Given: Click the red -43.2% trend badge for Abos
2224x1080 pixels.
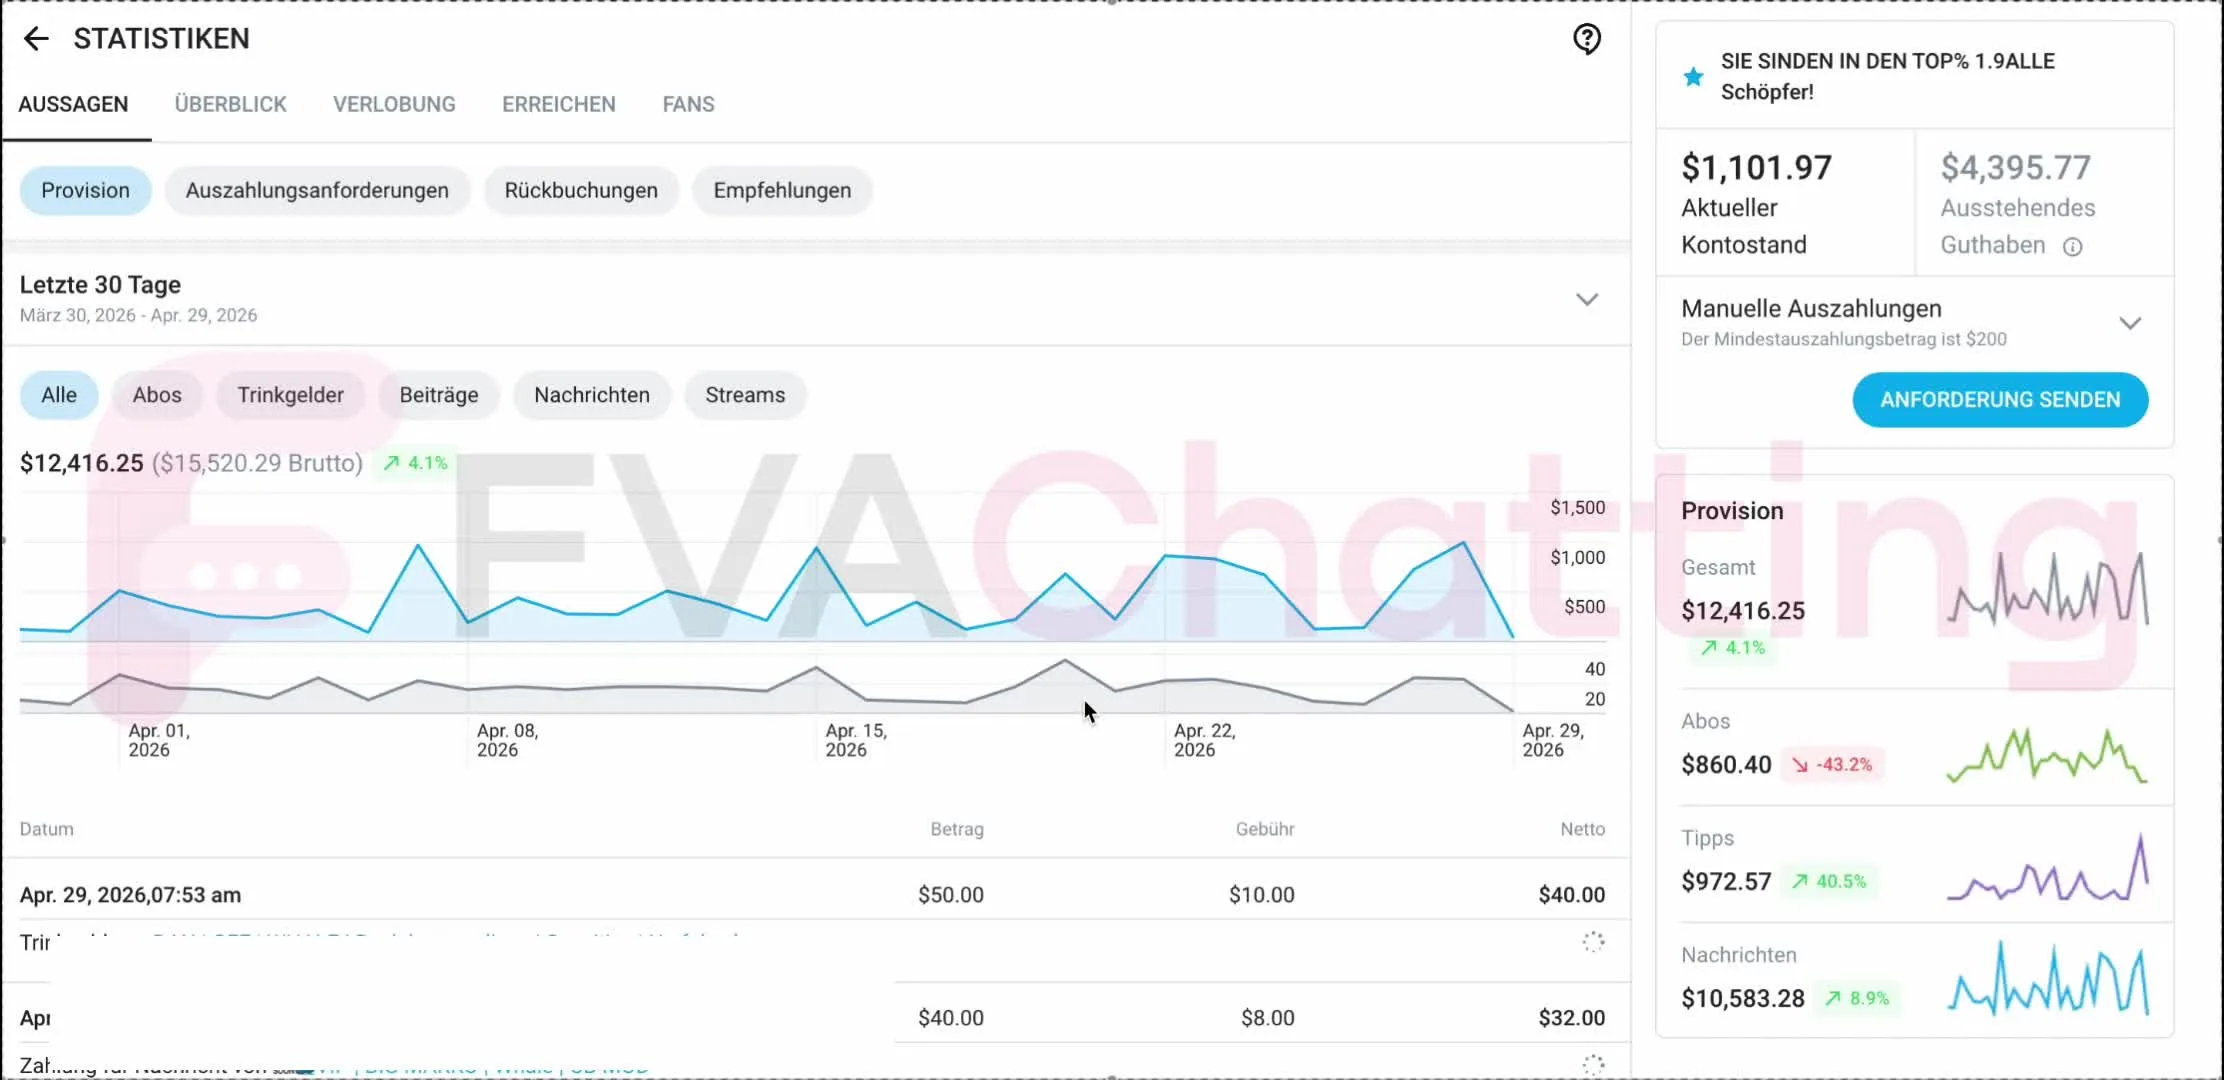Looking at the screenshot, I should click(1832, 764).
